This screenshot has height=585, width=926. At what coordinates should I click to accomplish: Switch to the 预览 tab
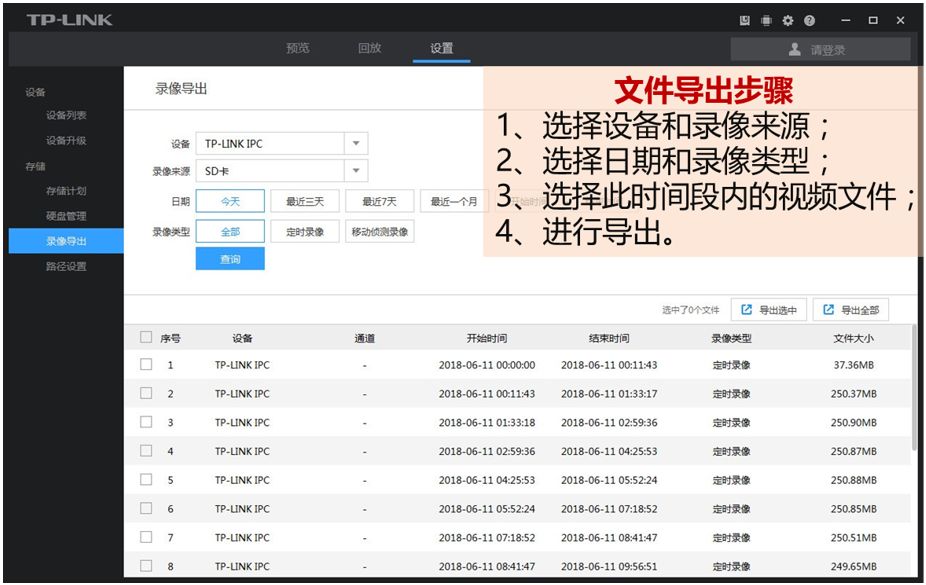297,48
